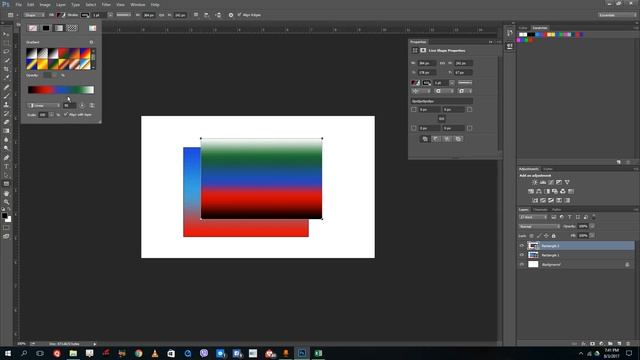This screenshot has height=360, width=640.
Task: Create a new layer from Layers panel footer
Action: pos(619,344)
